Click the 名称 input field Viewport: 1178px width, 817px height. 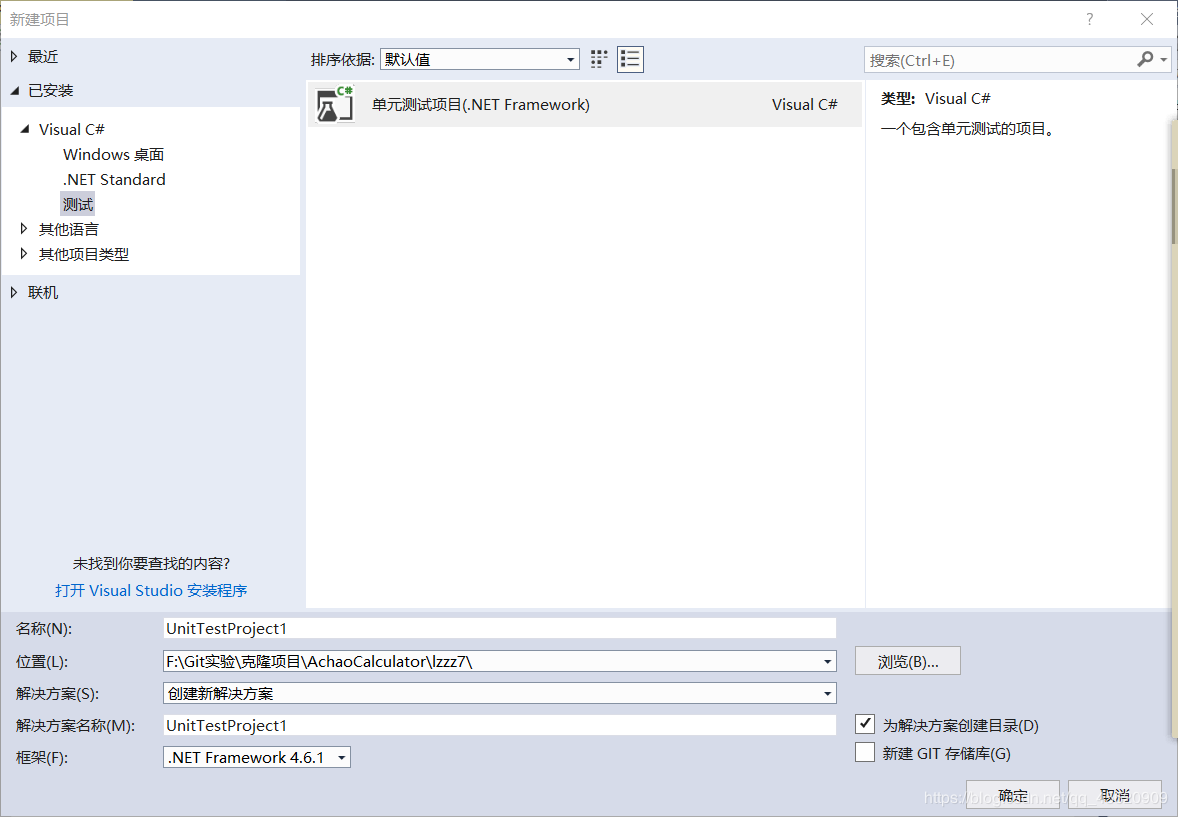(500, 628)
